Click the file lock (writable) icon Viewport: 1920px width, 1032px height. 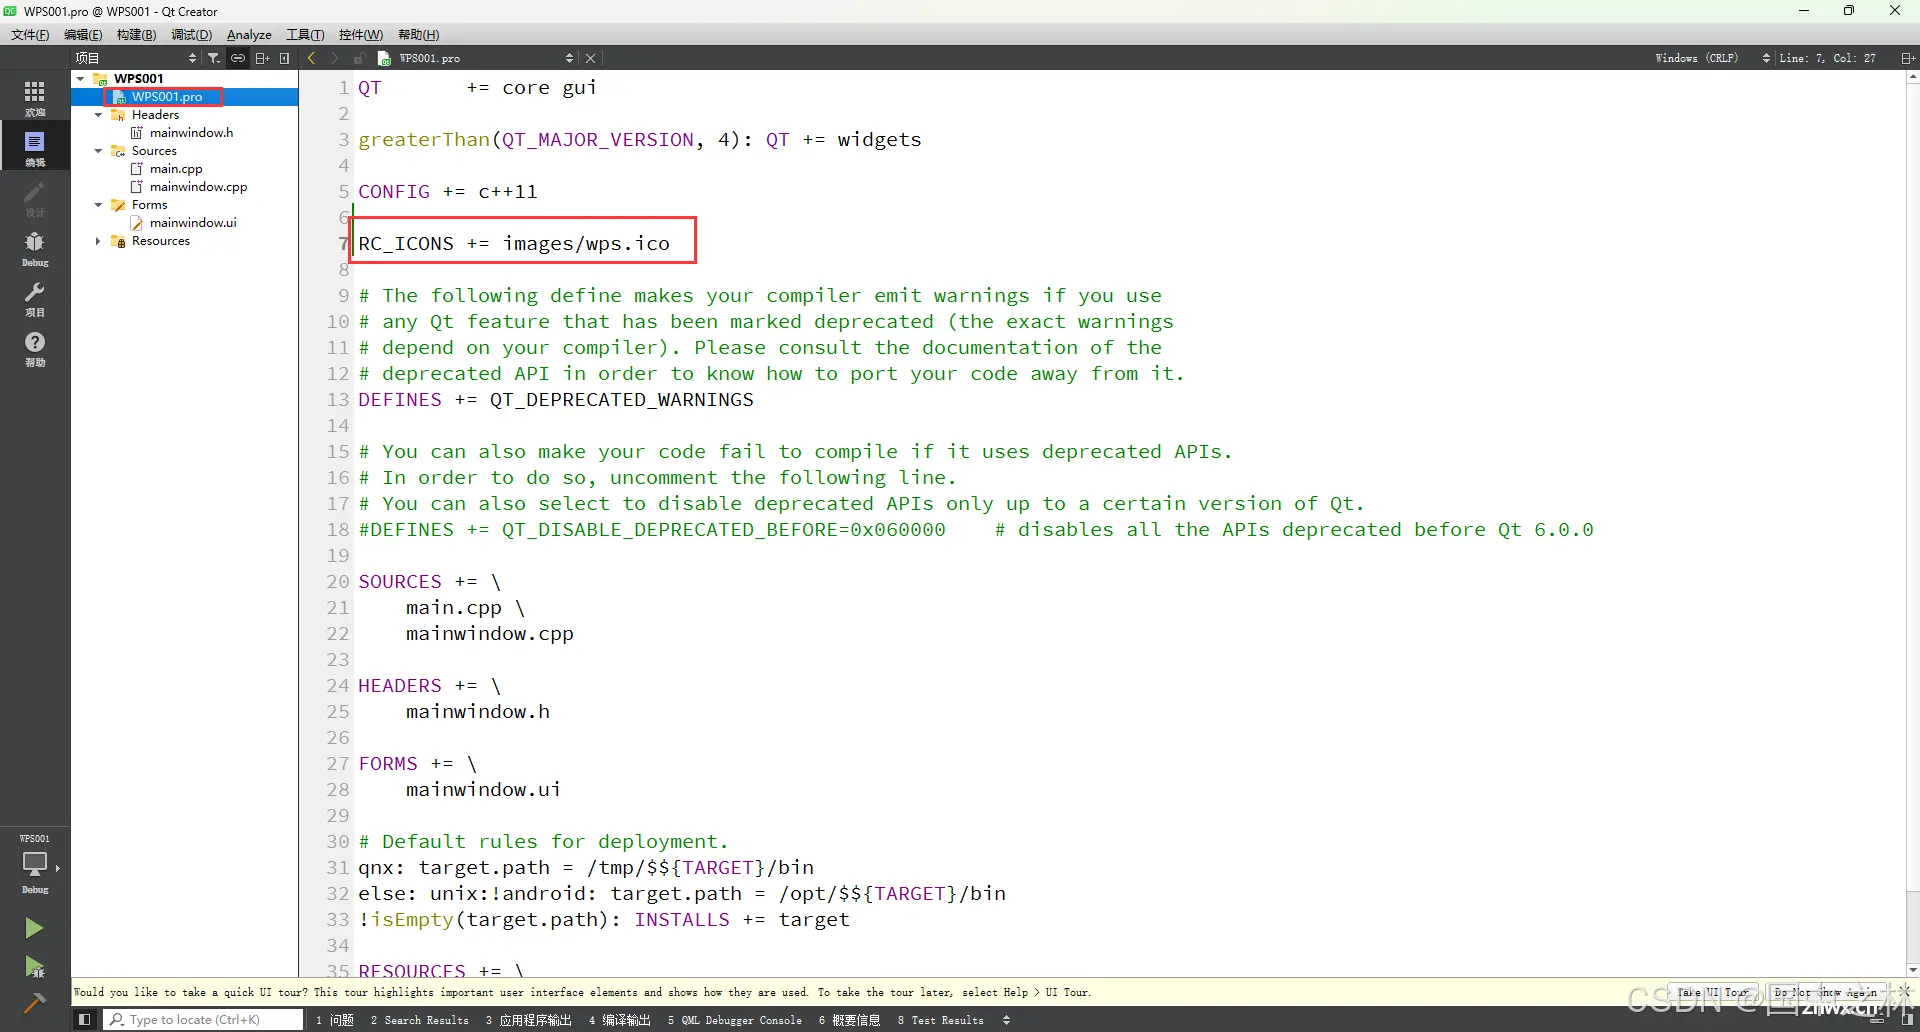[359, 58]
